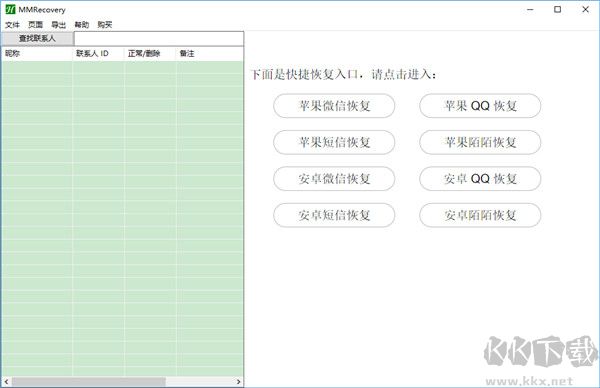Open the 导出 menu
This screenshot has width=600, height=388.
click(x=59, y=25)
